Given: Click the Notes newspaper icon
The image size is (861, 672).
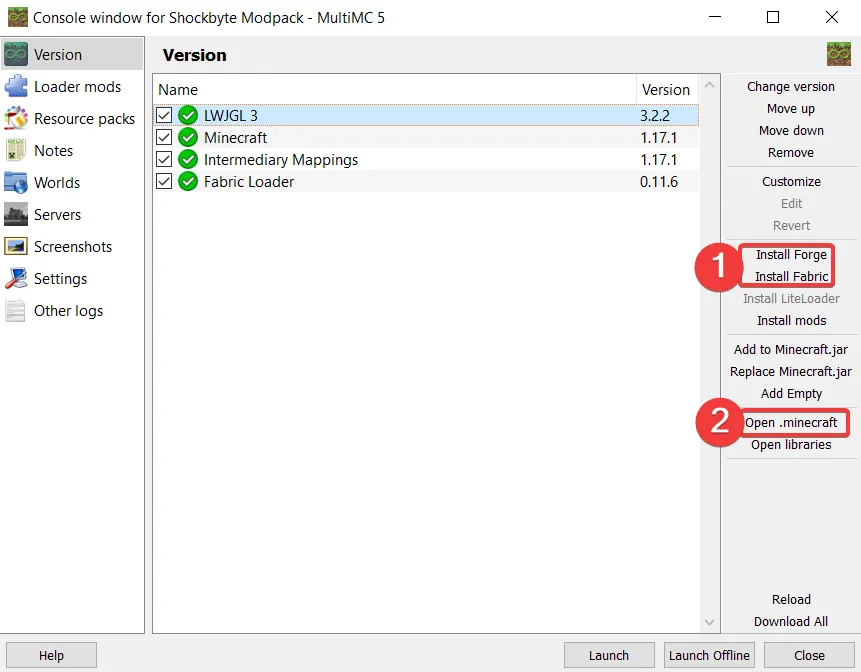Looking at the screenshot, I should (16, 150).
